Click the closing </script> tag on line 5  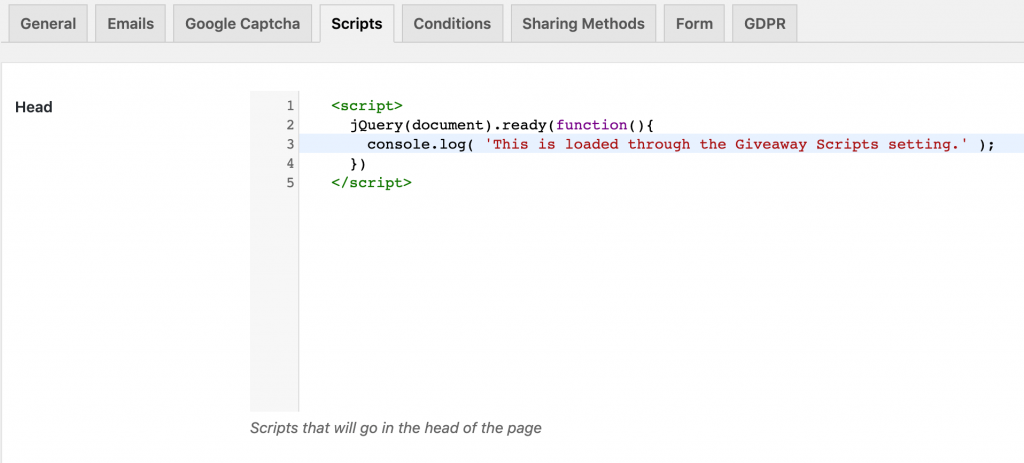372,182
